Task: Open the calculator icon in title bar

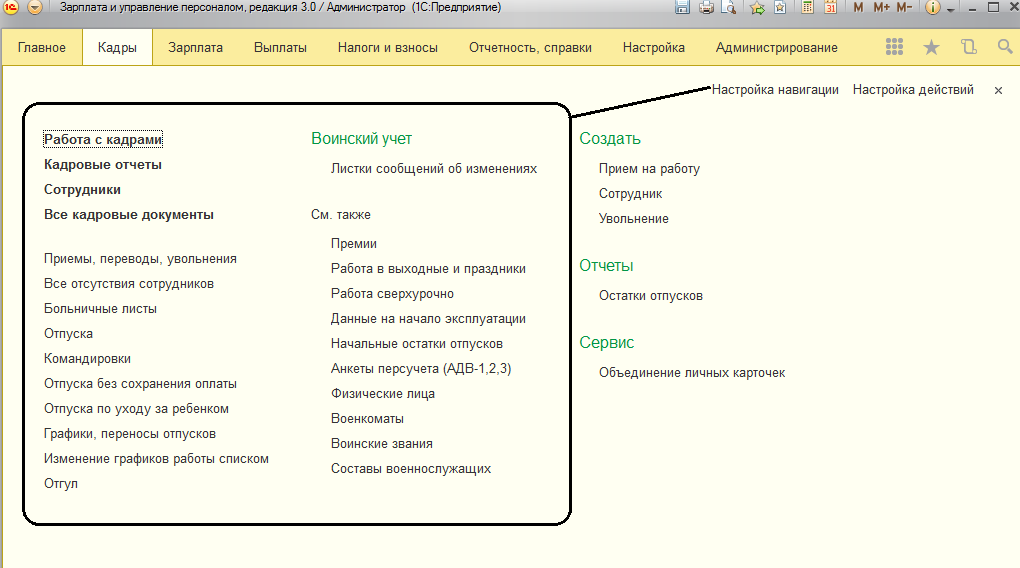Action: coord(807,8)
